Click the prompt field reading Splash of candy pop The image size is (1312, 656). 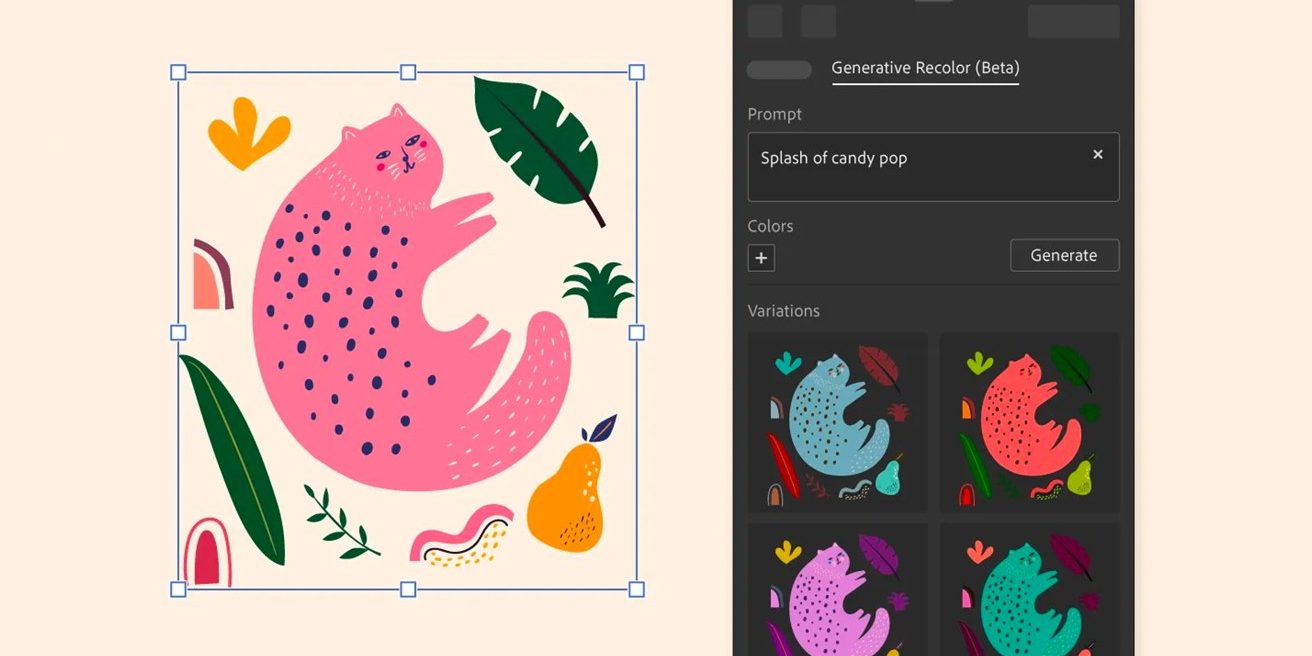933,167
